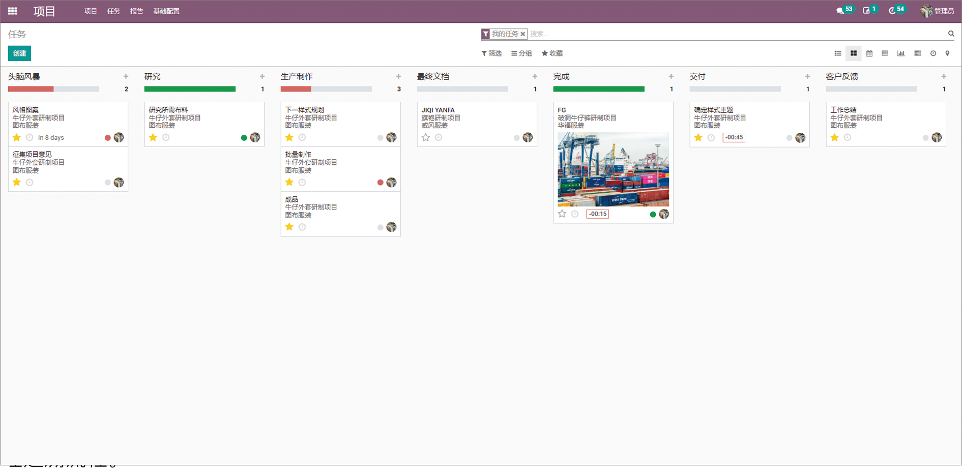The width and height of the screenshot is (962, 471).
Task: Toggle the star on JIQI YANFA task
Action: click(x=425, y=138)
